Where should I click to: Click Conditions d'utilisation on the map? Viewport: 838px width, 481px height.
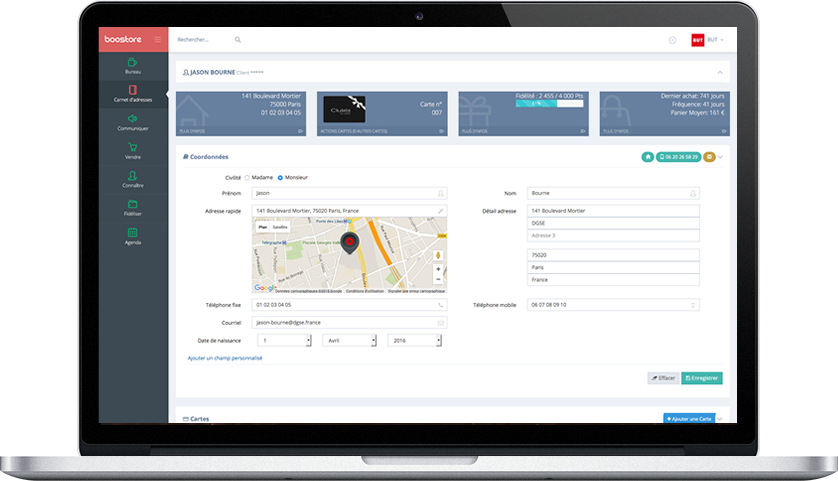coord(365,291)
